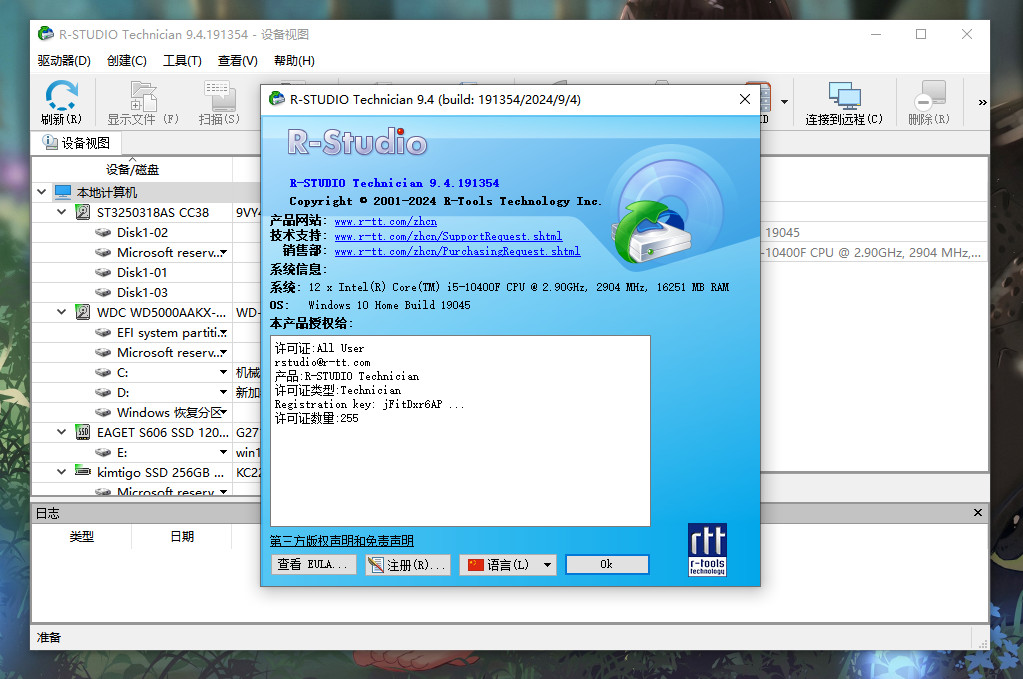Viewport: 1023px width, 679px height.
Task: Click the Ok button in dialog
Action: pos(607,565)
